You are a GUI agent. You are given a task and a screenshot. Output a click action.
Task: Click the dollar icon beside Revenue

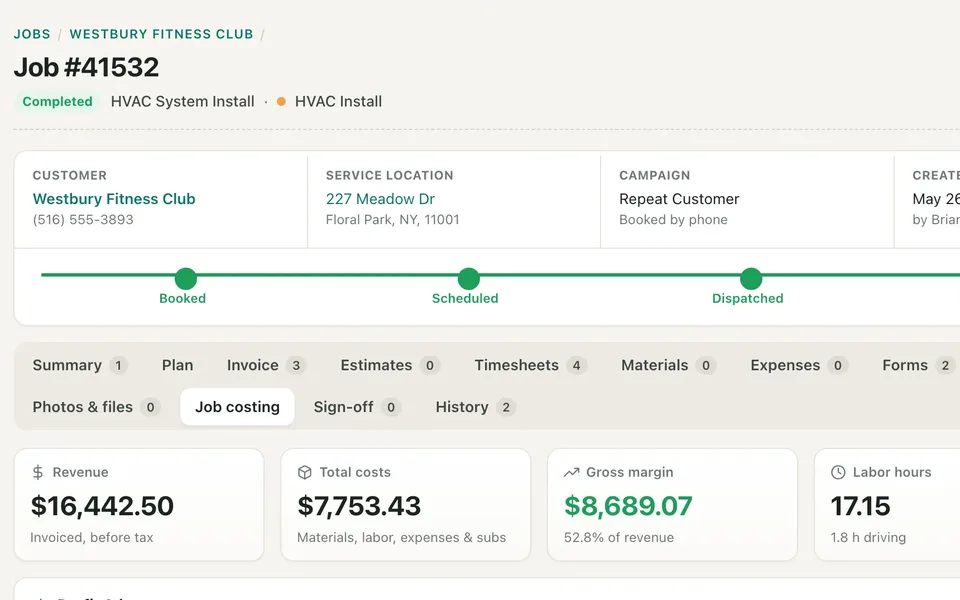click(38, 472)
